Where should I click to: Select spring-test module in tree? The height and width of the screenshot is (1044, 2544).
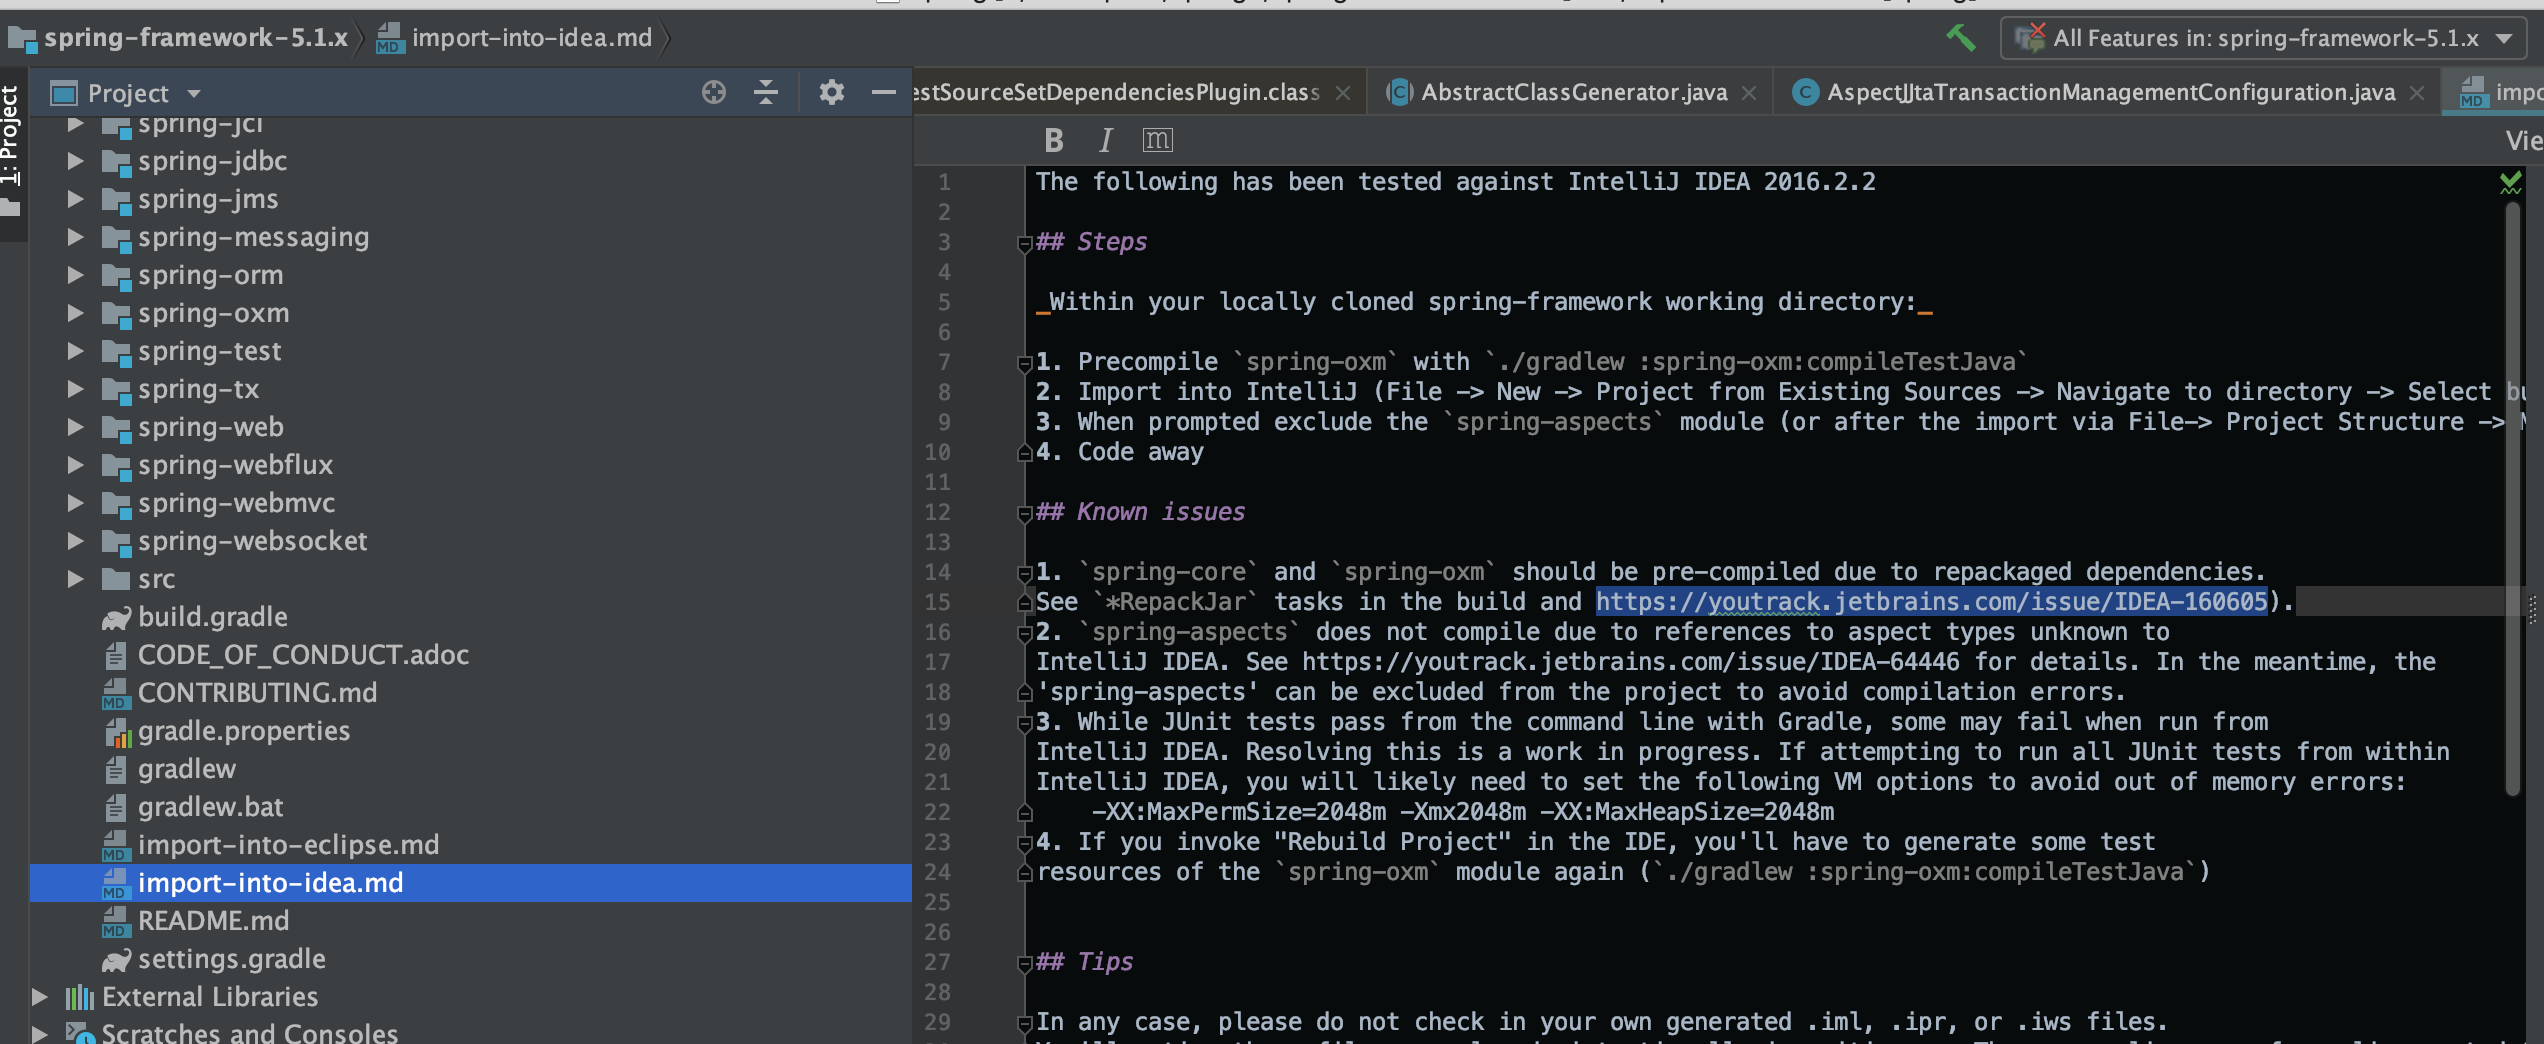(x=209, y=351)
